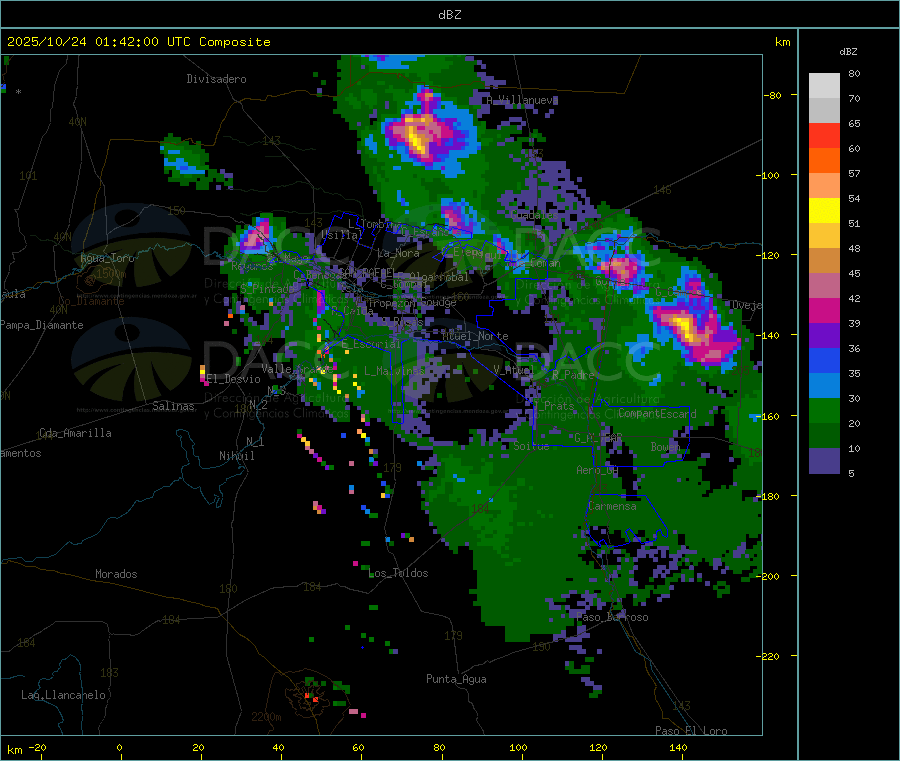Click the Pampa_Diamante place label

pos(41,325)
